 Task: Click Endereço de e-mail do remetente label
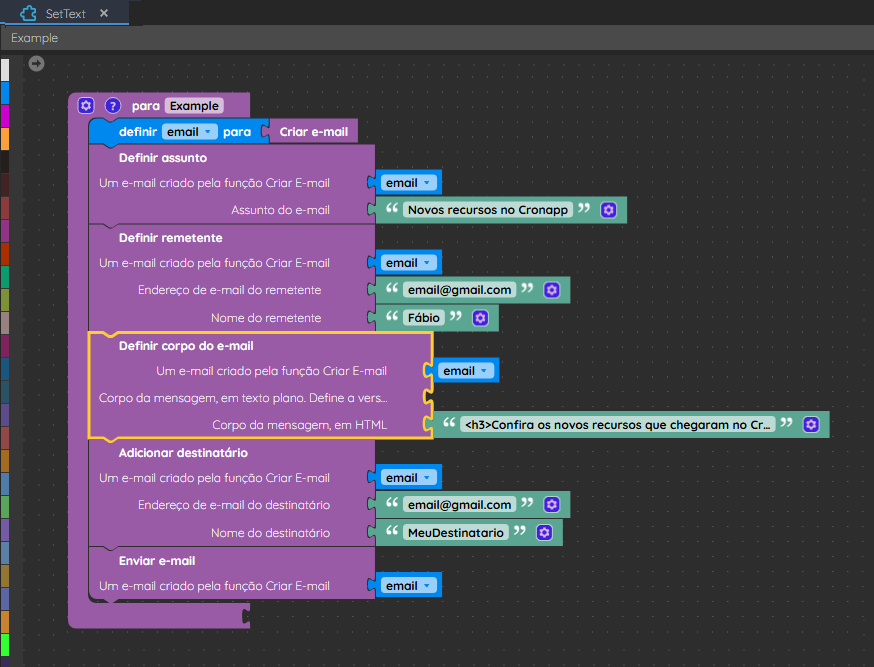click(230, 290)
